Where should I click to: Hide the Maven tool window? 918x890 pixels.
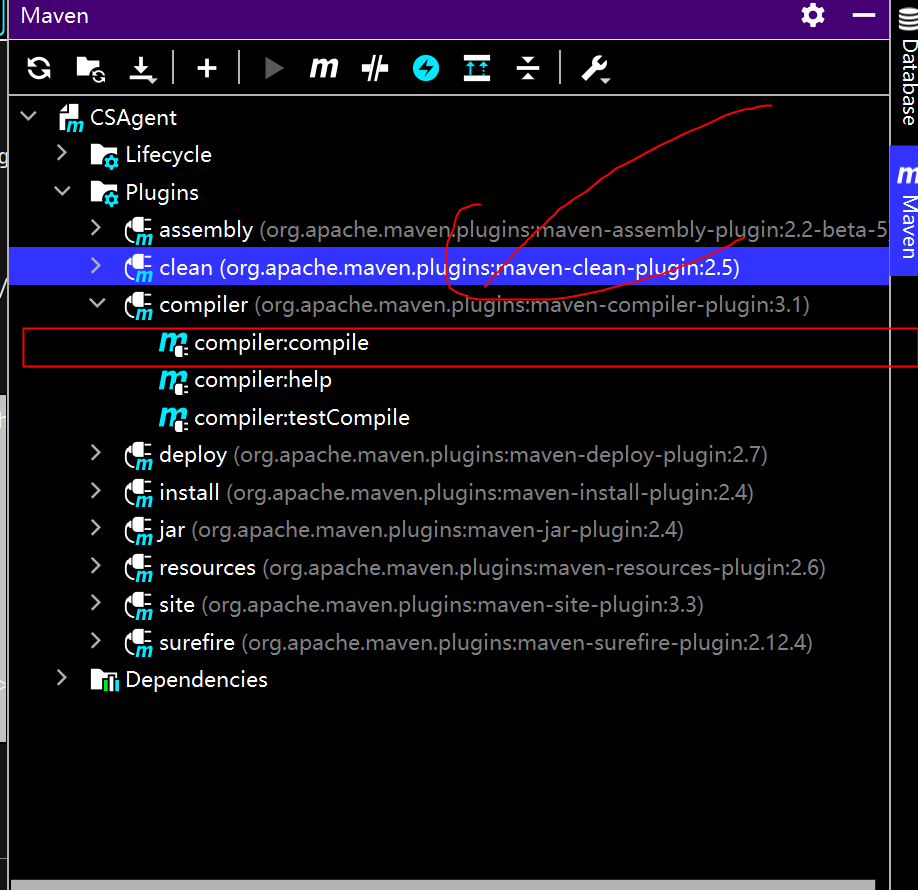click(864, 15)
